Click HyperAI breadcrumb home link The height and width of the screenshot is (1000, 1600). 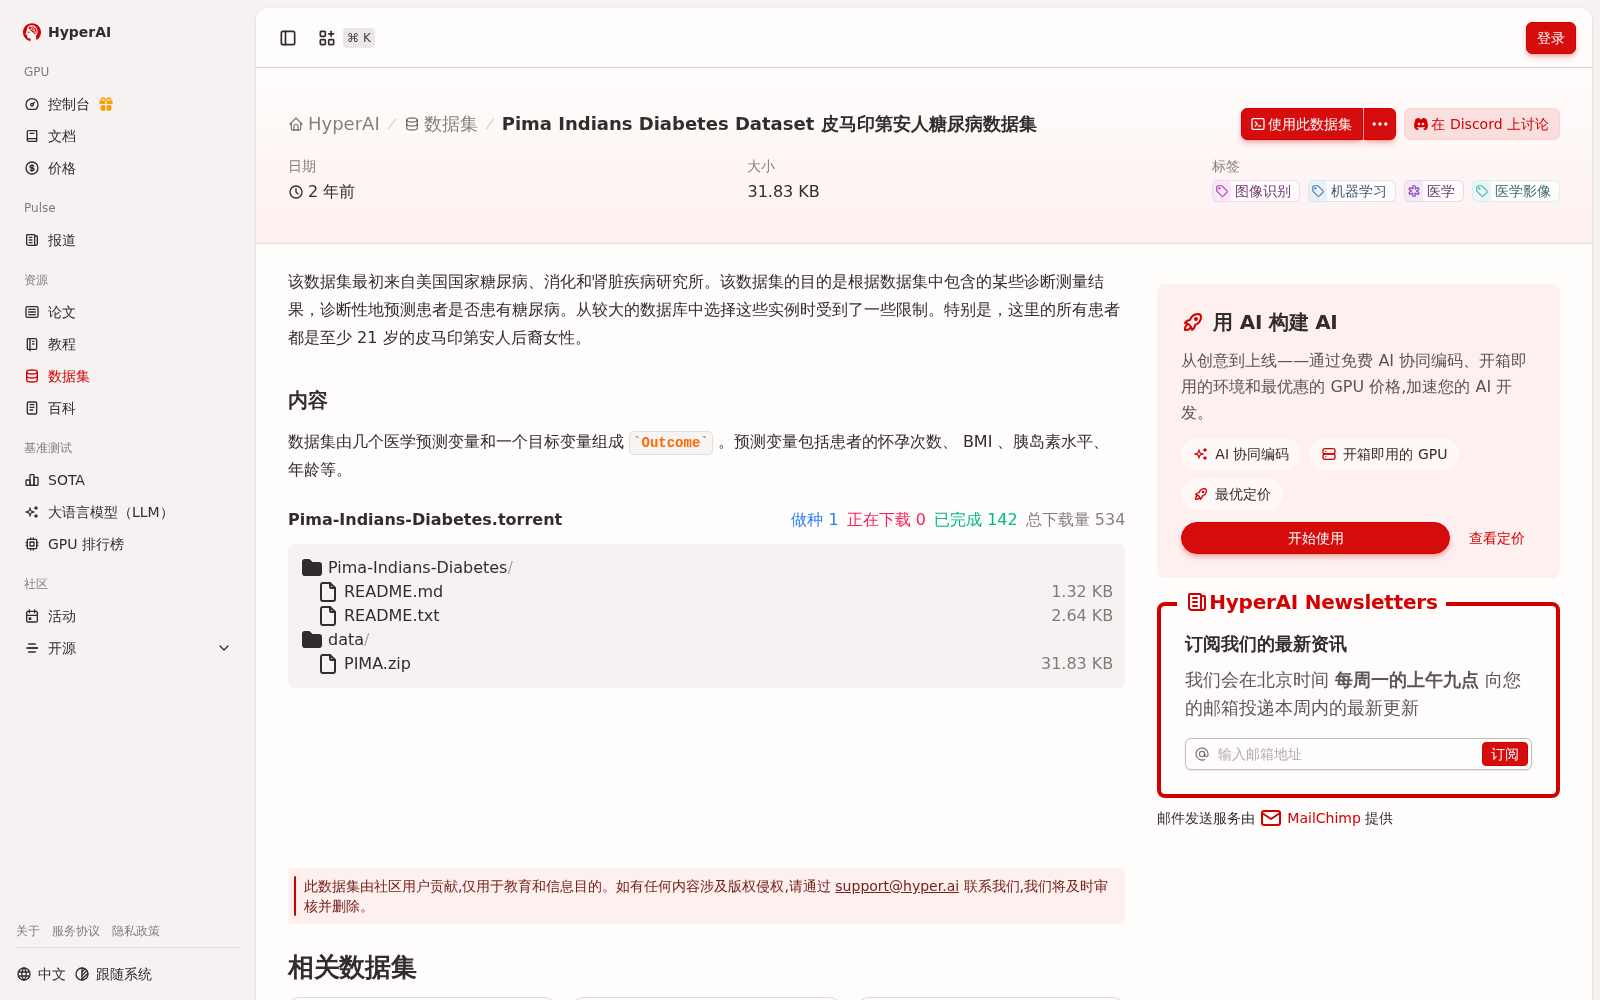click(x=334, y=124)
